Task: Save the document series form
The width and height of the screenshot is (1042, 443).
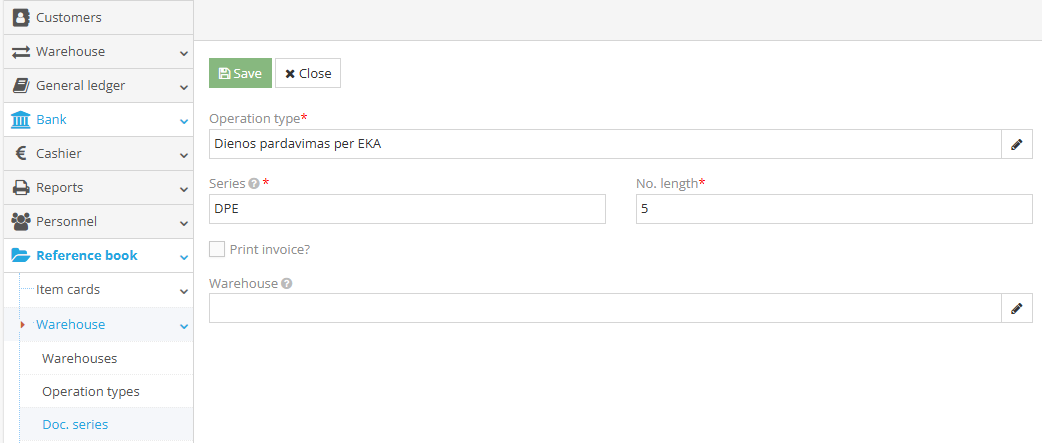Action: pos(240,73)
